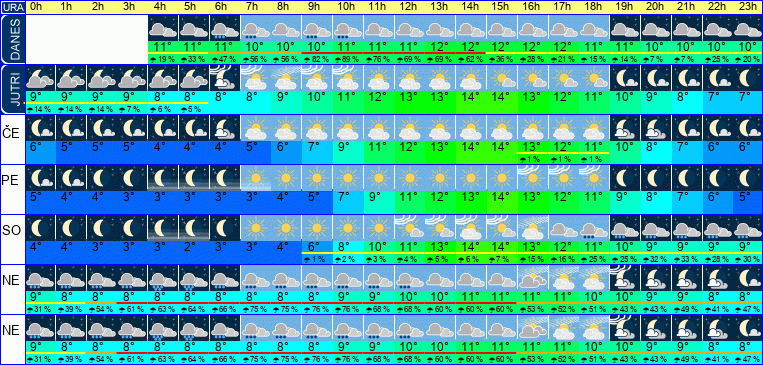763x365 pixels.
Task: Open the JUTRI day row label
Action: pos(12,89)
